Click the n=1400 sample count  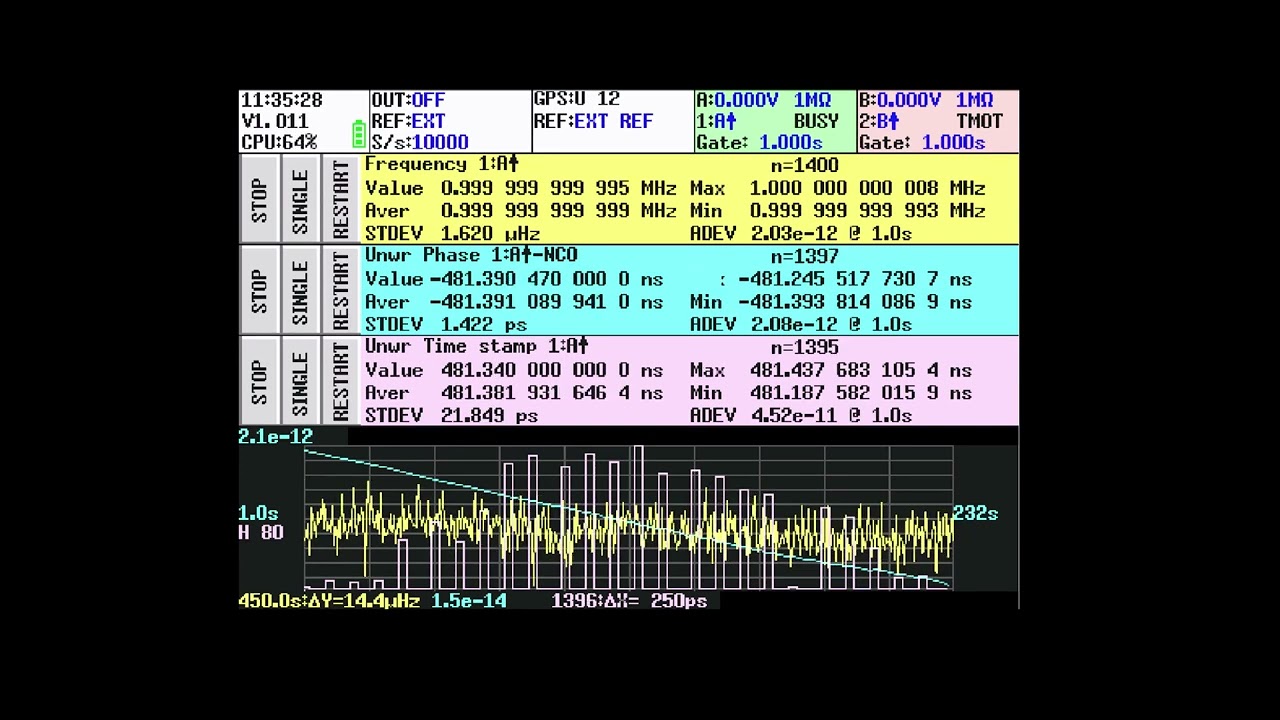[x=804, y=165]
